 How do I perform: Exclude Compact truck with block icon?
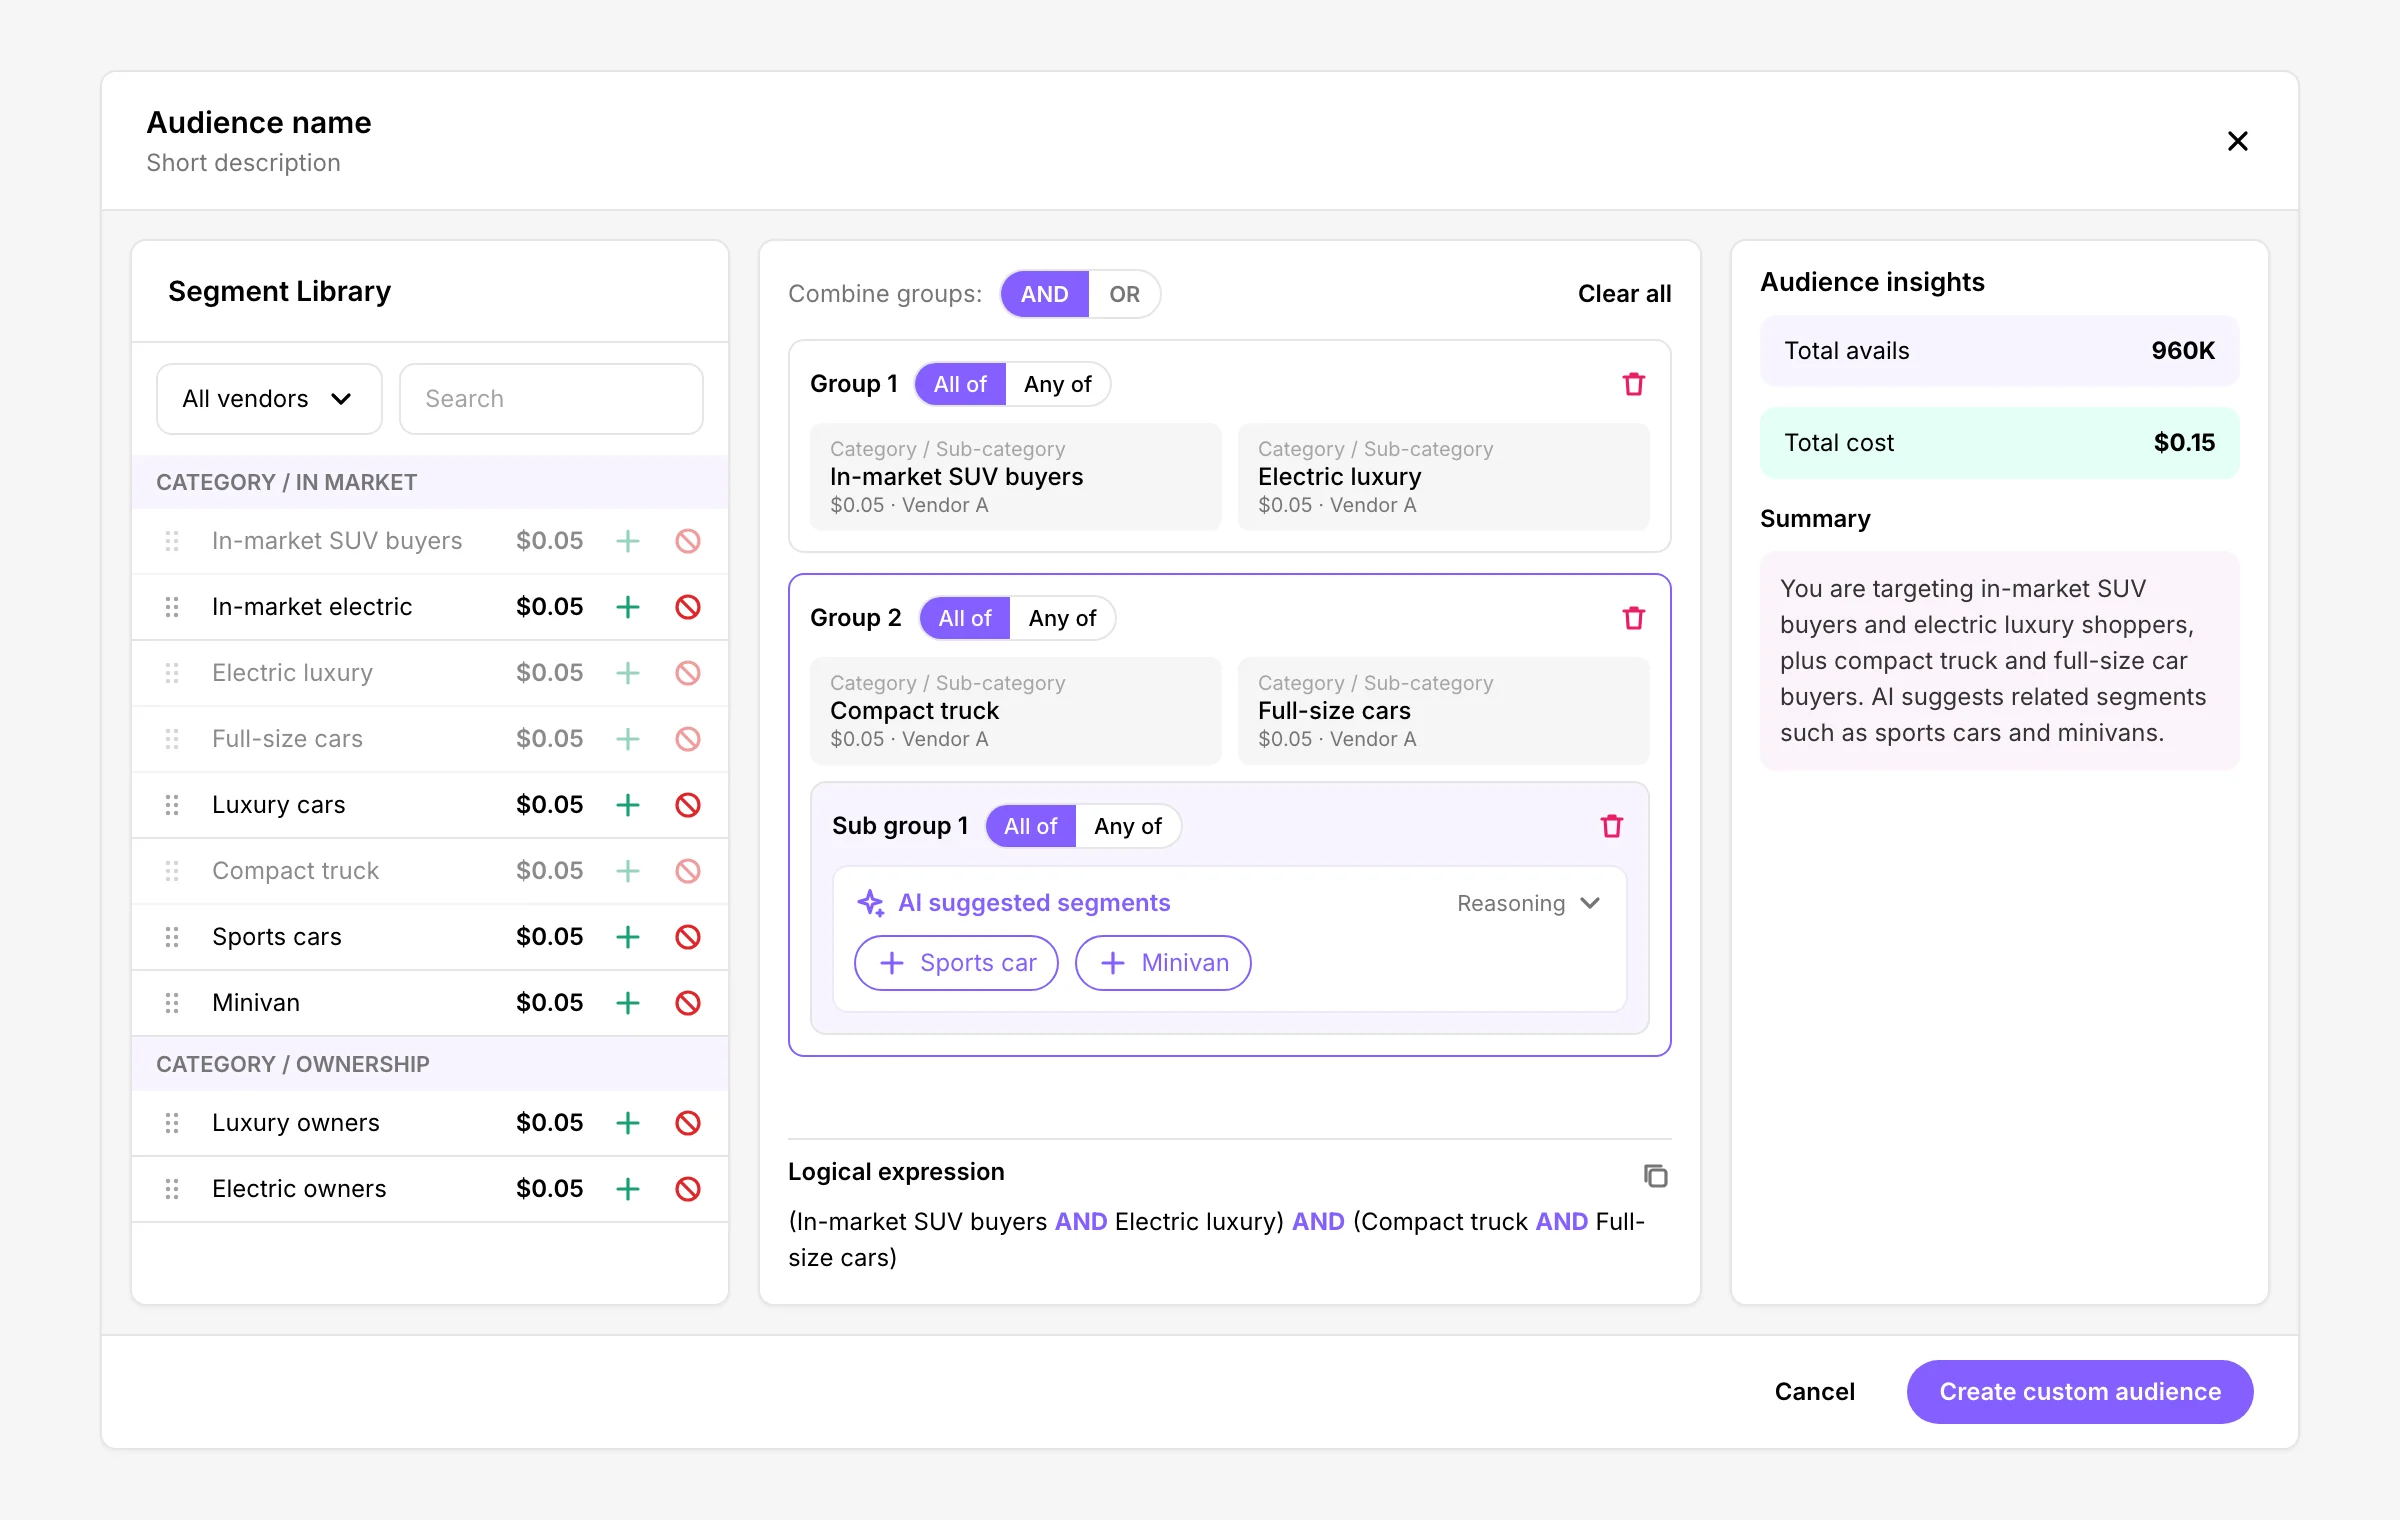point(688,871)
